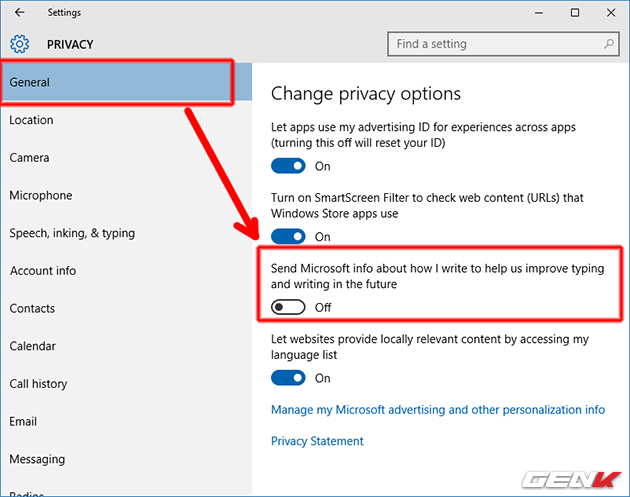
Task: Open Account info privacy settings
Action: click(x=43, y=271)
